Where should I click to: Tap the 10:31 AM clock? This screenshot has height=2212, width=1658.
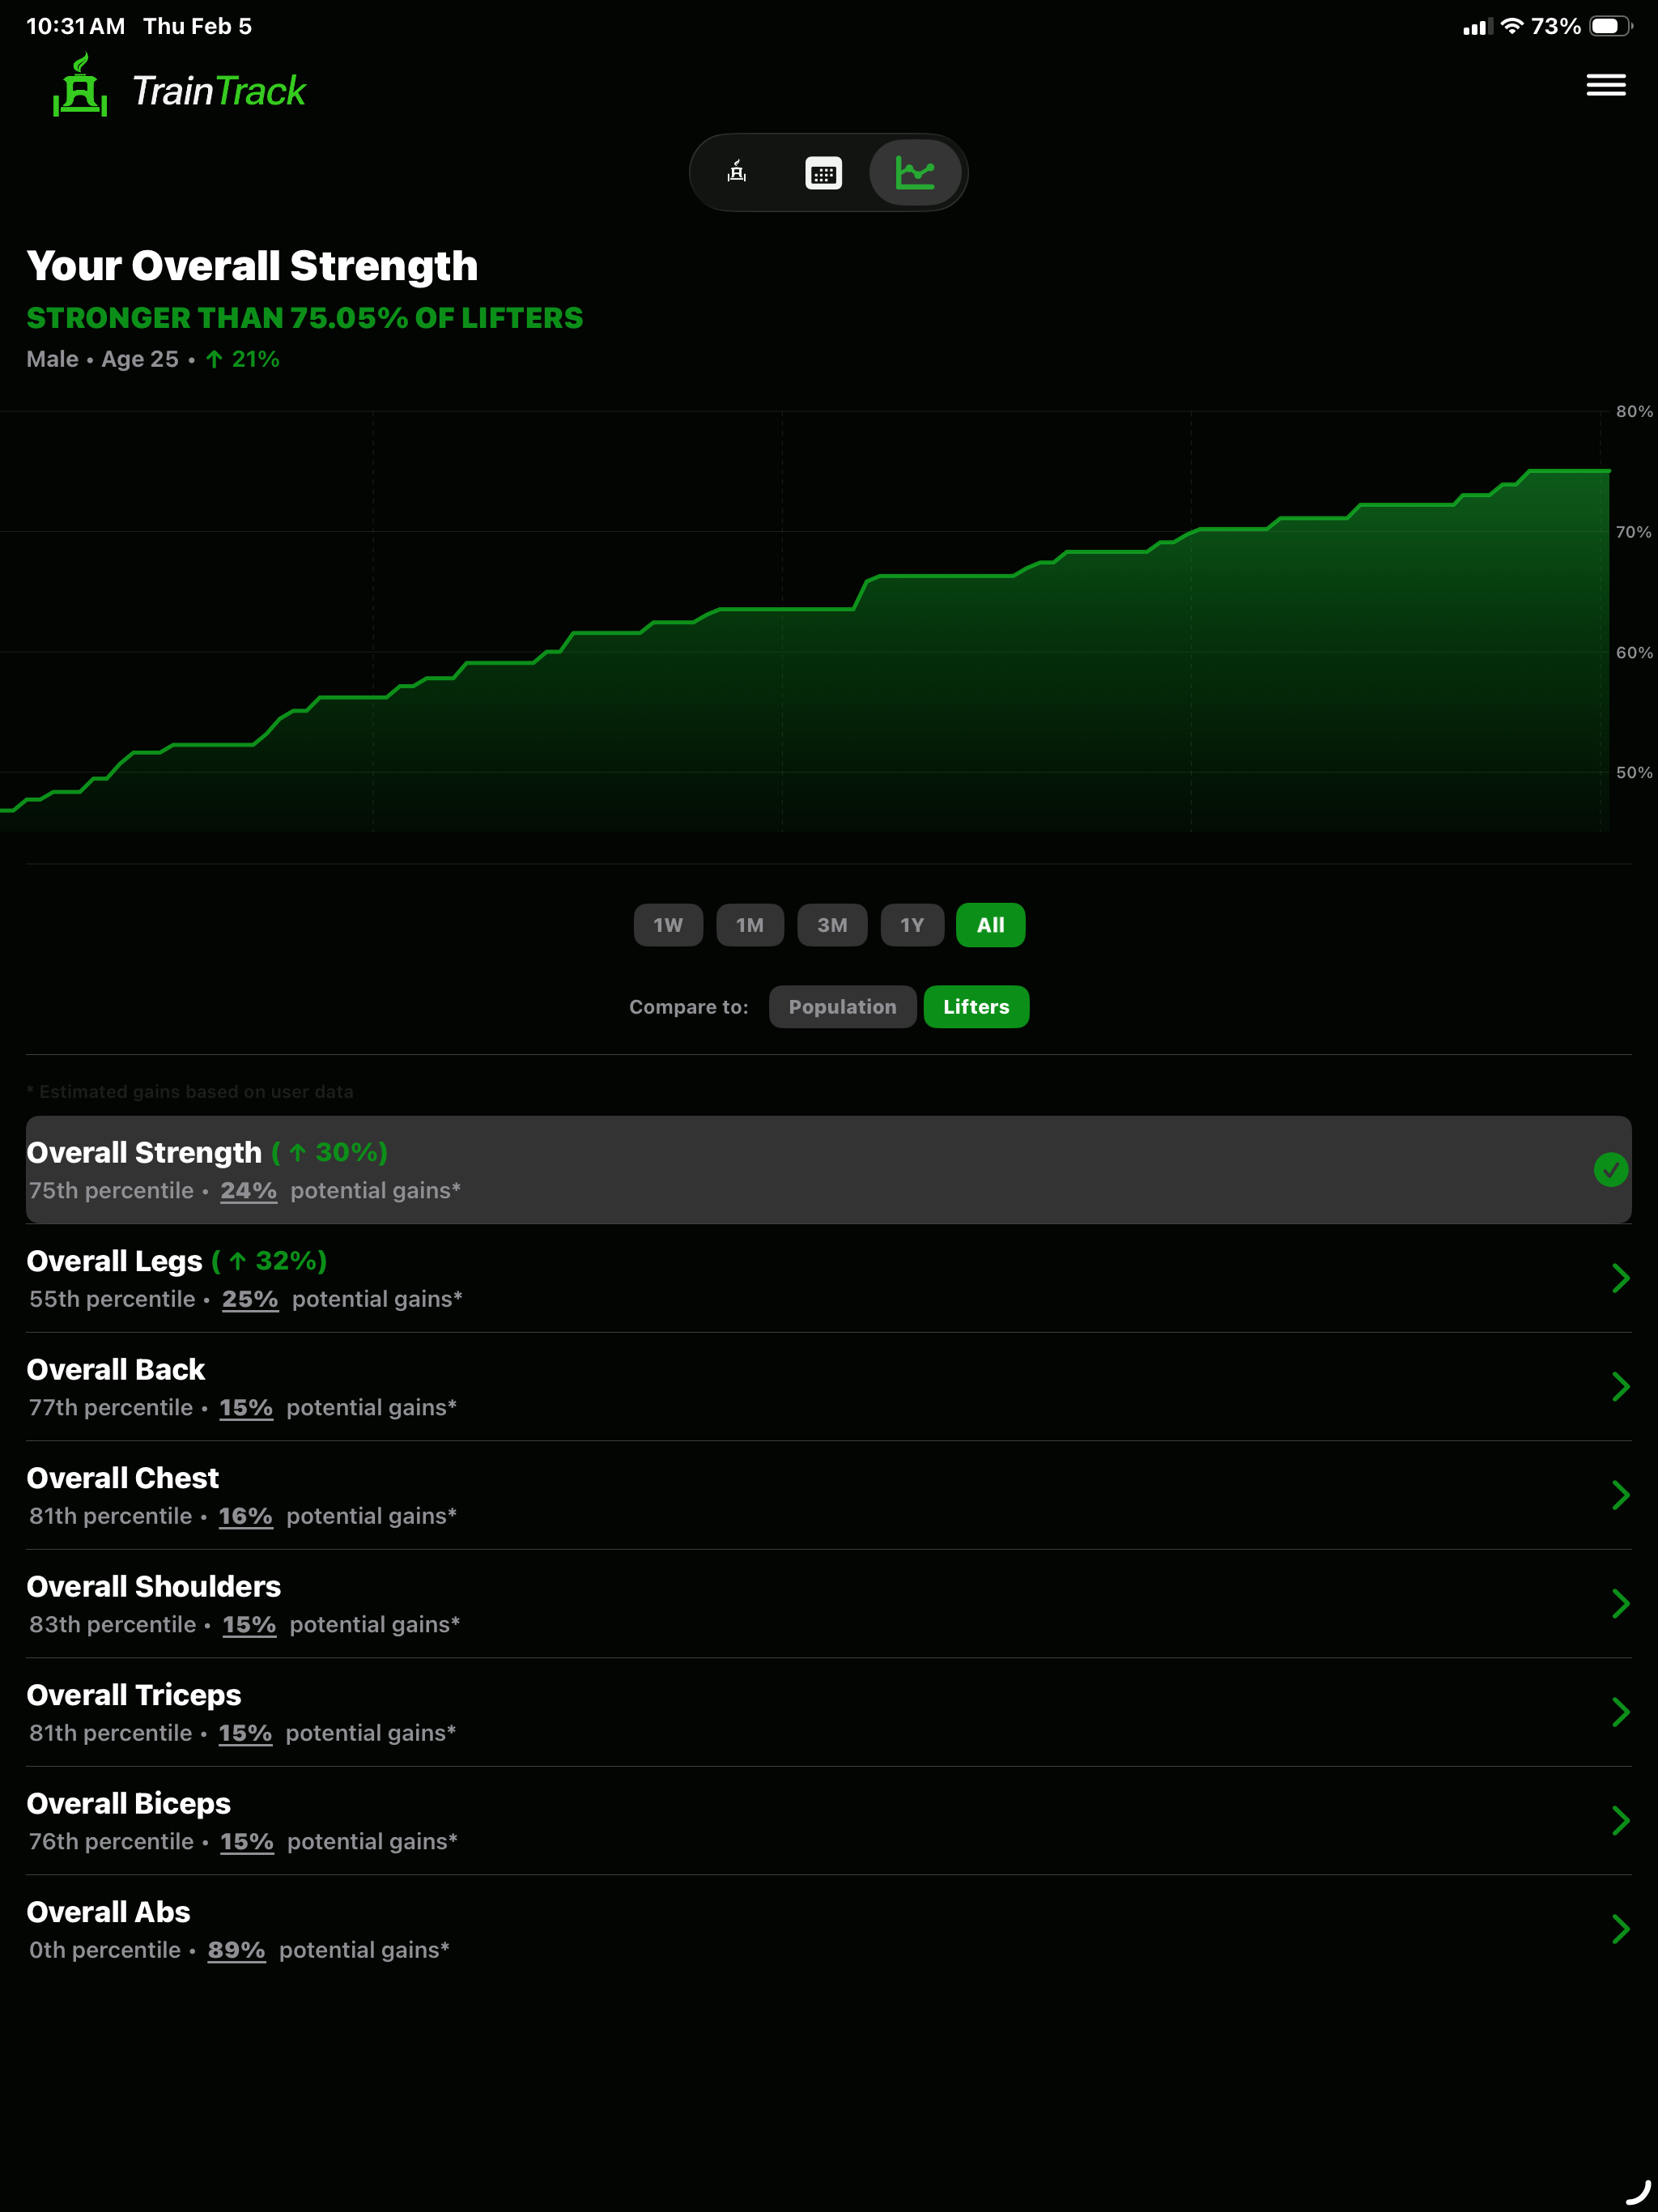[x=76, y=26]
